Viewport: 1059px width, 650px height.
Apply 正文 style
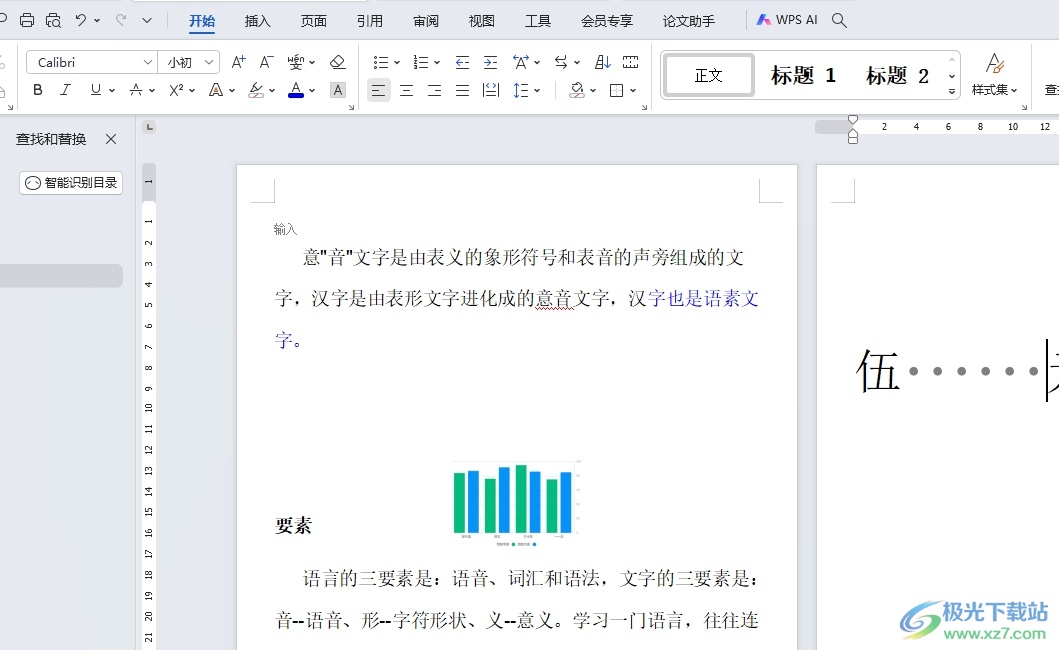709,75
